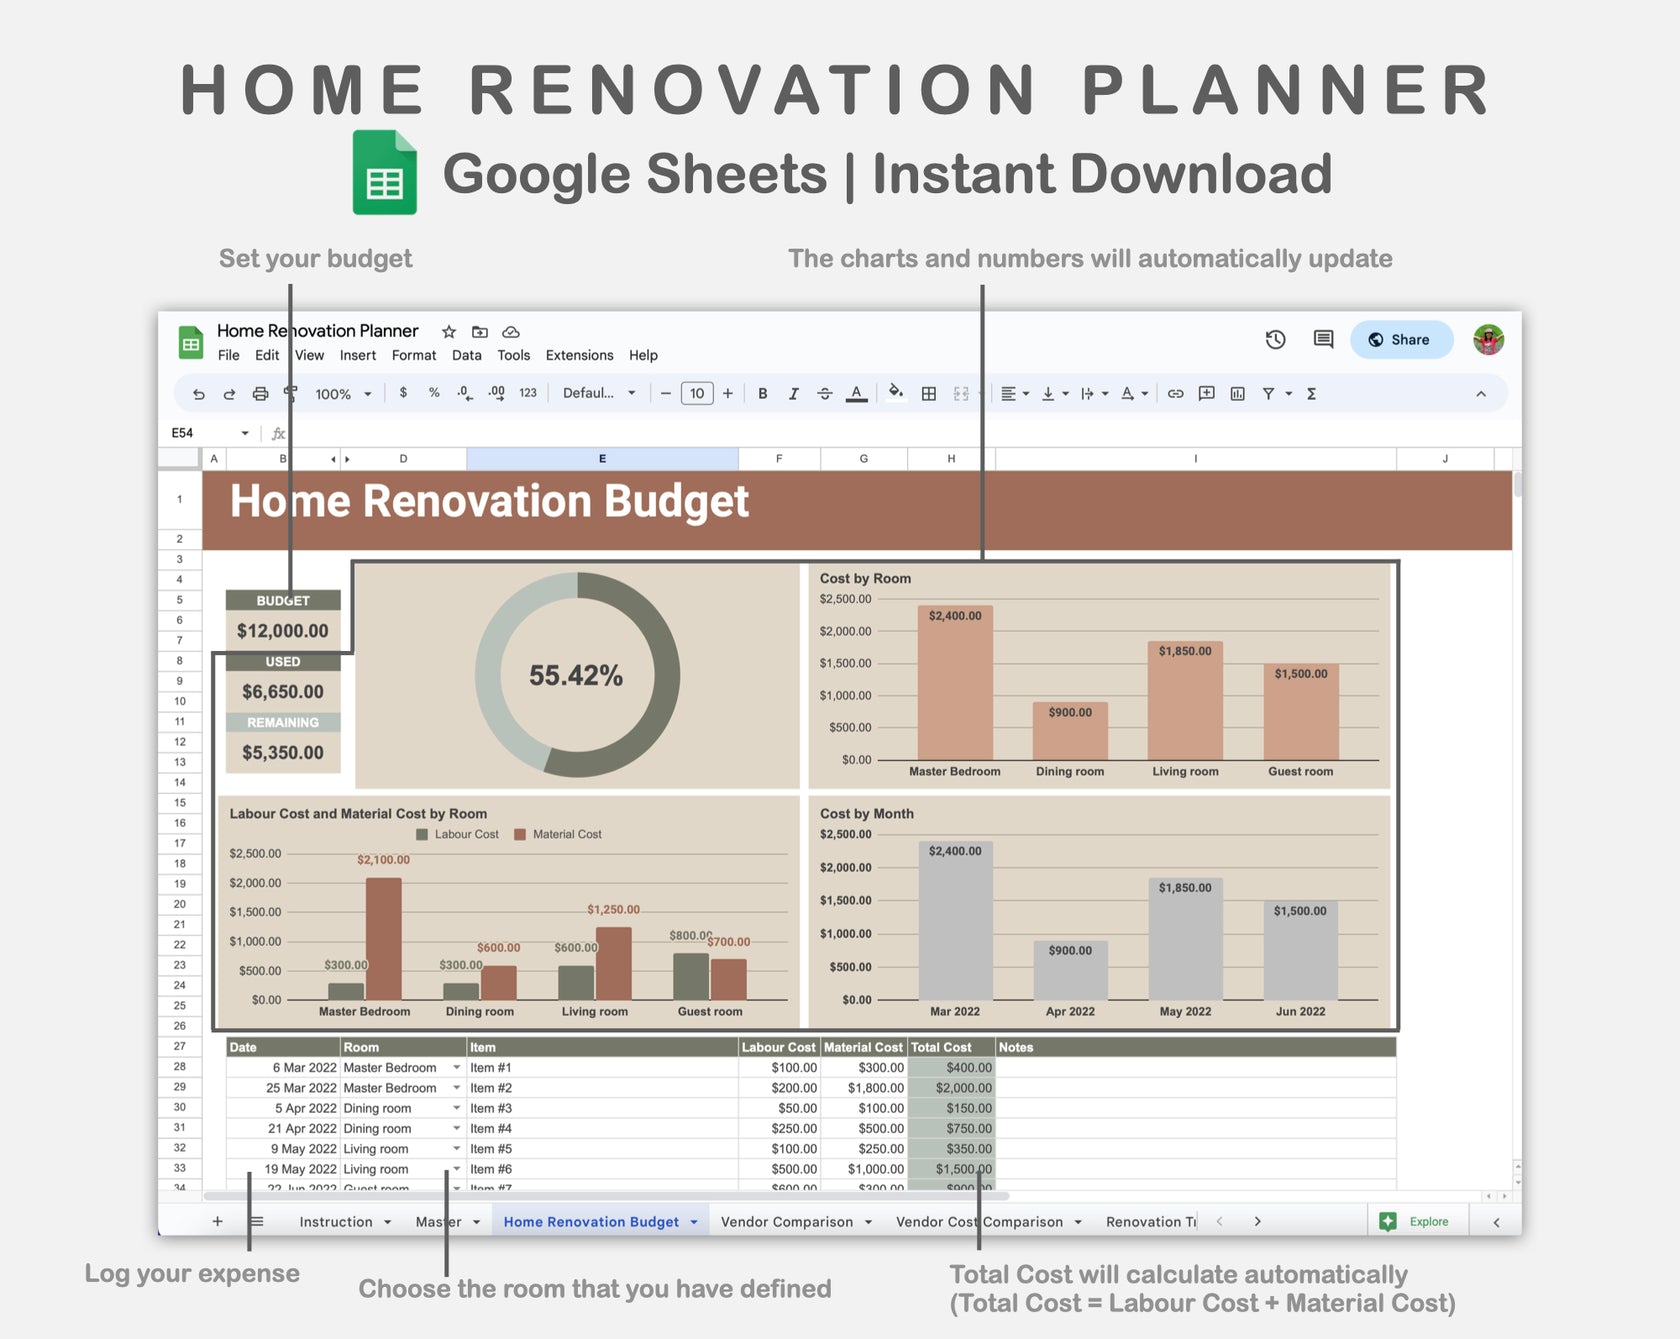
Task: Star the Home Renovation Planner document
Action: coord(448,332)
